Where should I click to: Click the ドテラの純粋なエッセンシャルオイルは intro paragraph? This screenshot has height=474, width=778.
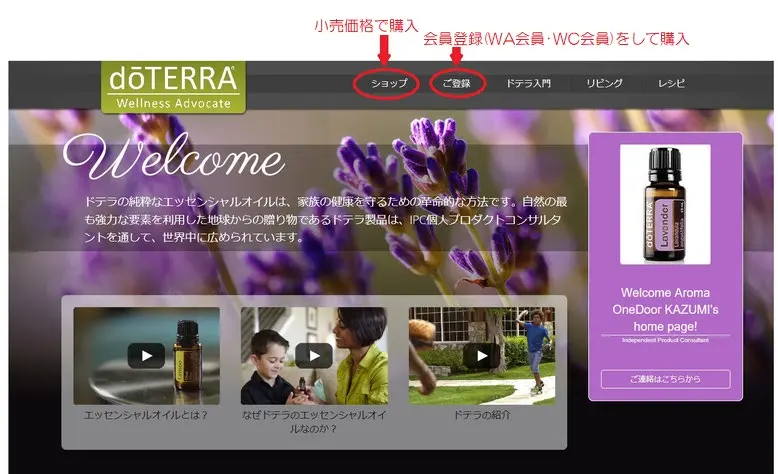tap(325, 219)
